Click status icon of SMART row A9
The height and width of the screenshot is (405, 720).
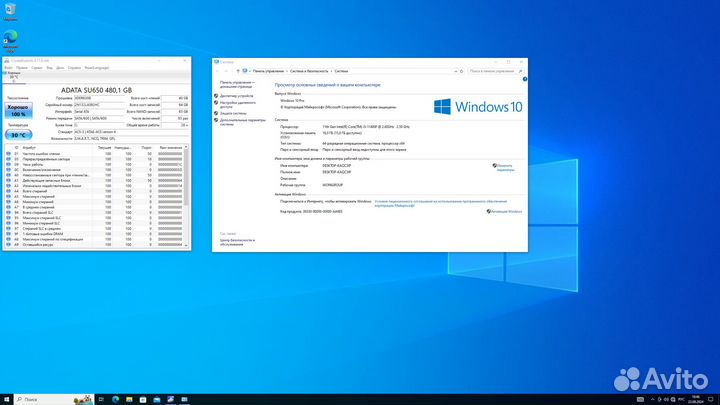(8, 245)
